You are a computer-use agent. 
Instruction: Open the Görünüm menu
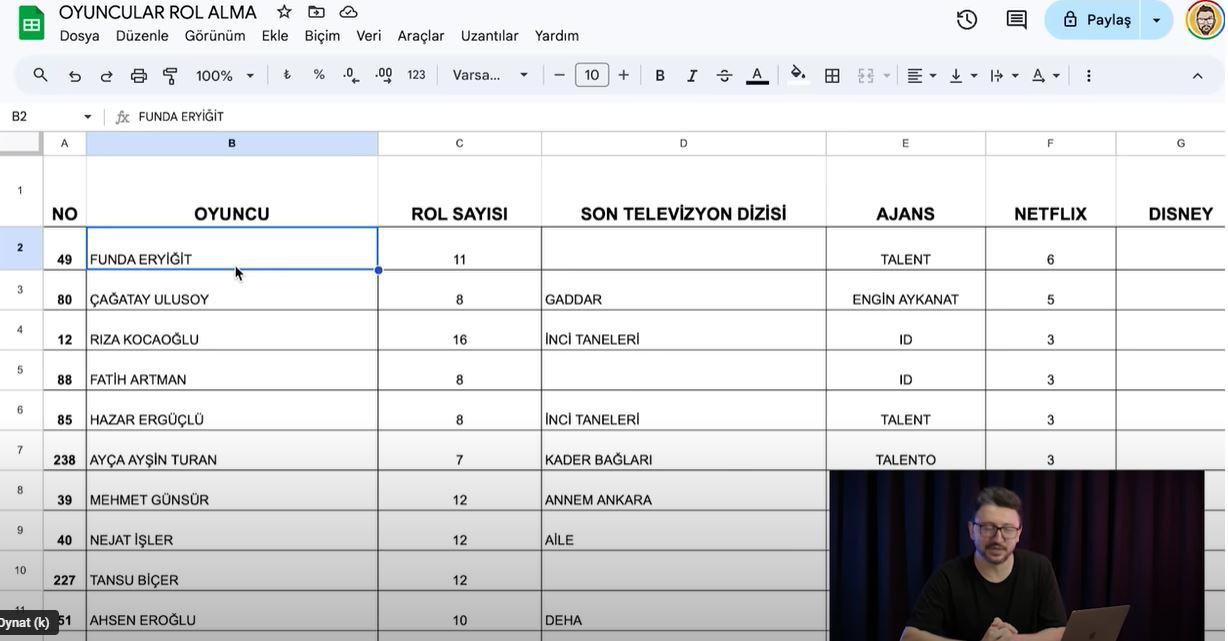tap(215, 36)
